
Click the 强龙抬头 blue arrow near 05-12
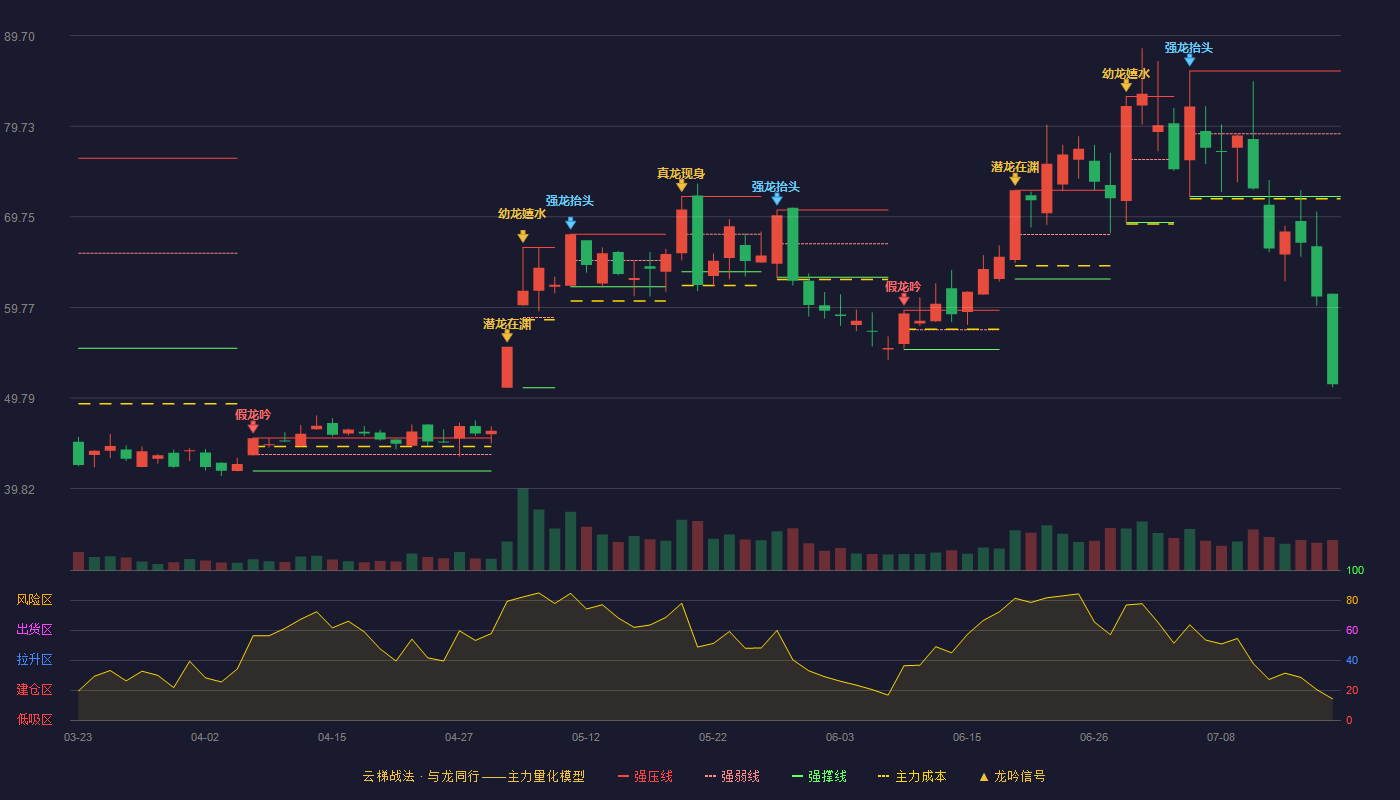click(570, 223)
